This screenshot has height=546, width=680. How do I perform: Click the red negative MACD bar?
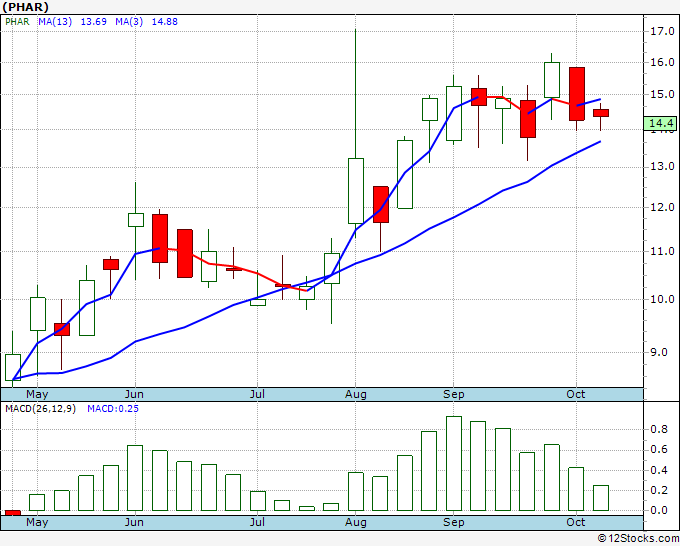[13, 513]
